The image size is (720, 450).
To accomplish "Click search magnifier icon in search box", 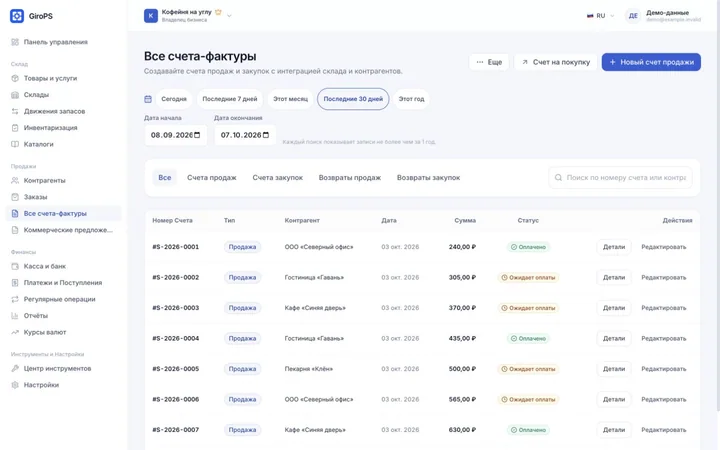I will click(x=558, y=178).
